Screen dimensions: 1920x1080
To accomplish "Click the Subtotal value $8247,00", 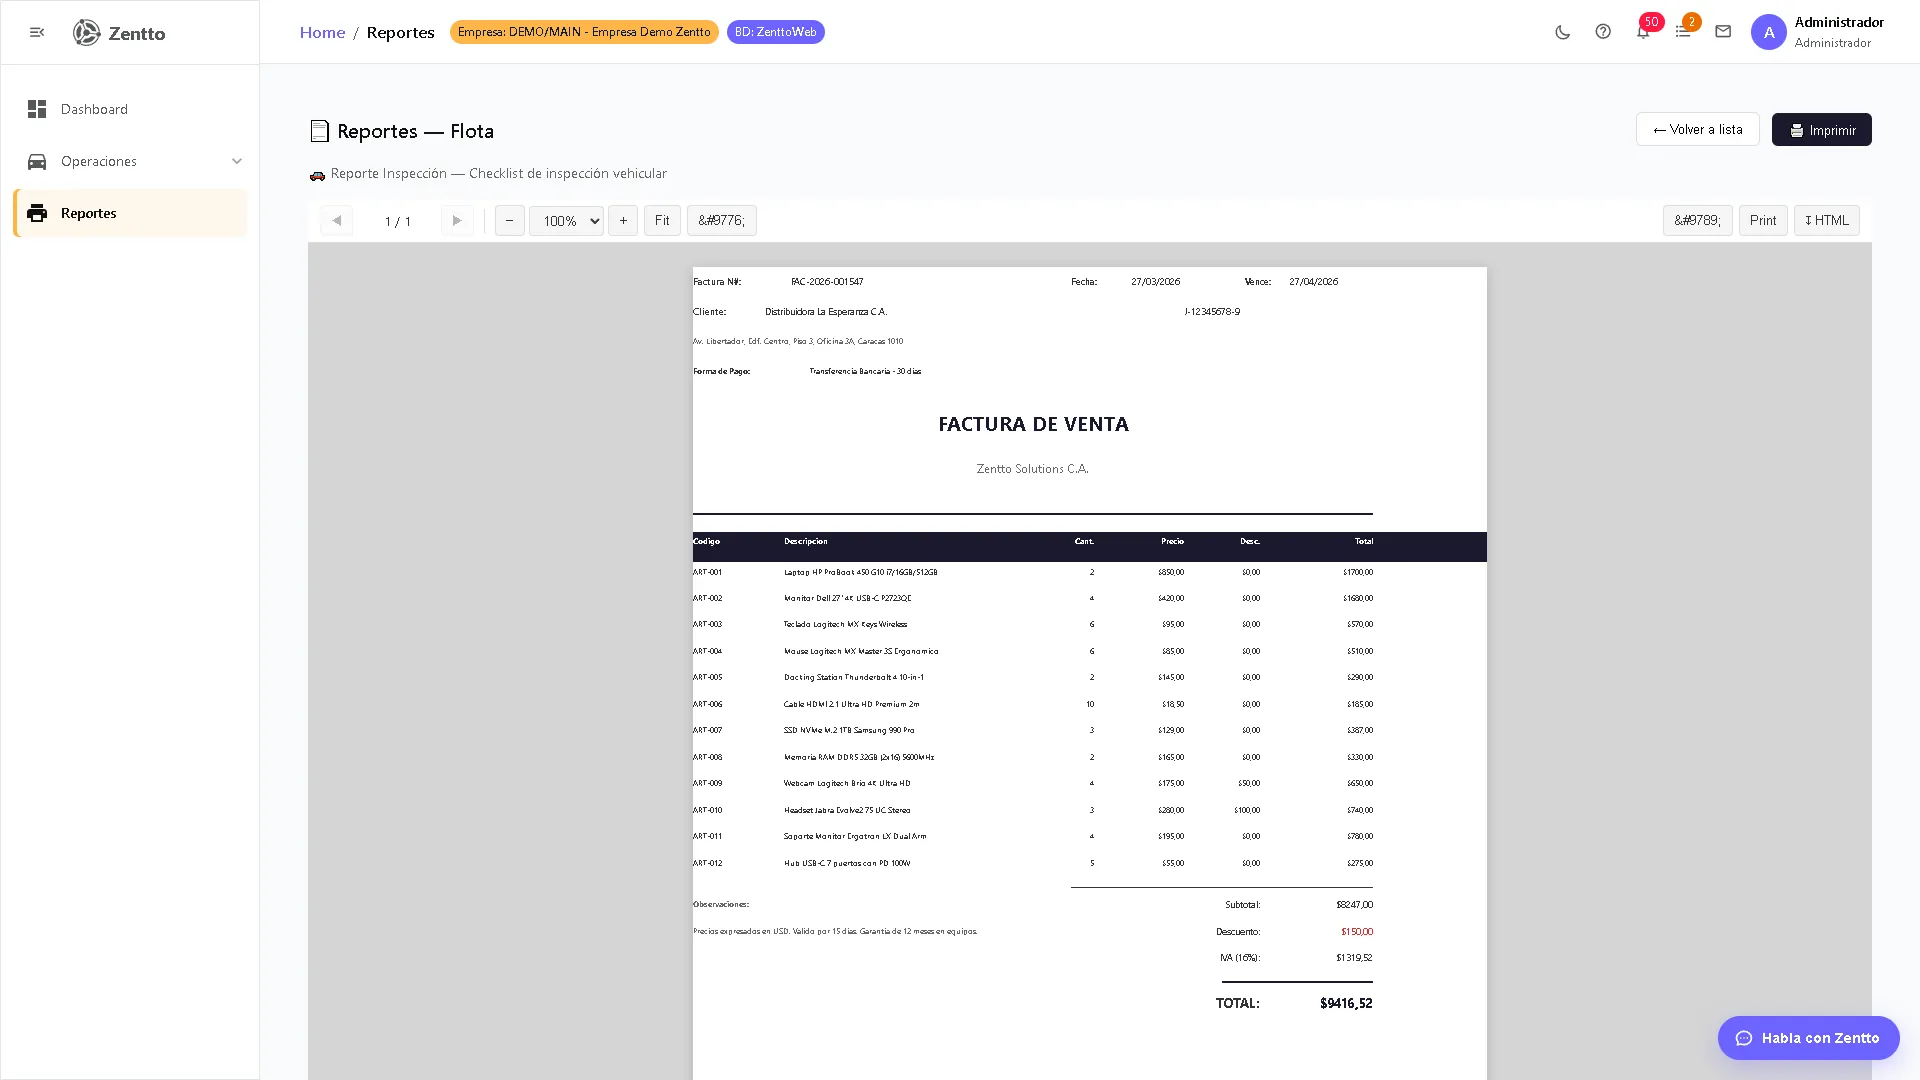I will tap(1354, 905).
